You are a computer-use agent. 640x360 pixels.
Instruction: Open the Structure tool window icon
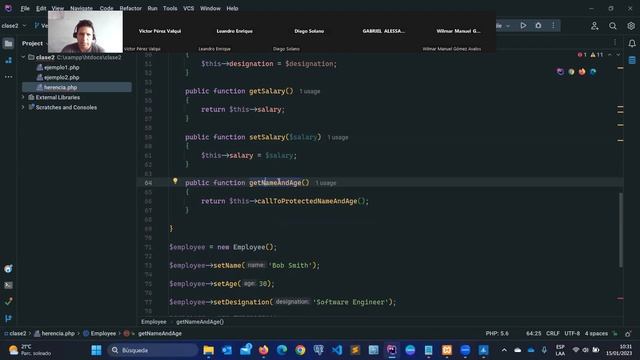(x=8, y=60)
